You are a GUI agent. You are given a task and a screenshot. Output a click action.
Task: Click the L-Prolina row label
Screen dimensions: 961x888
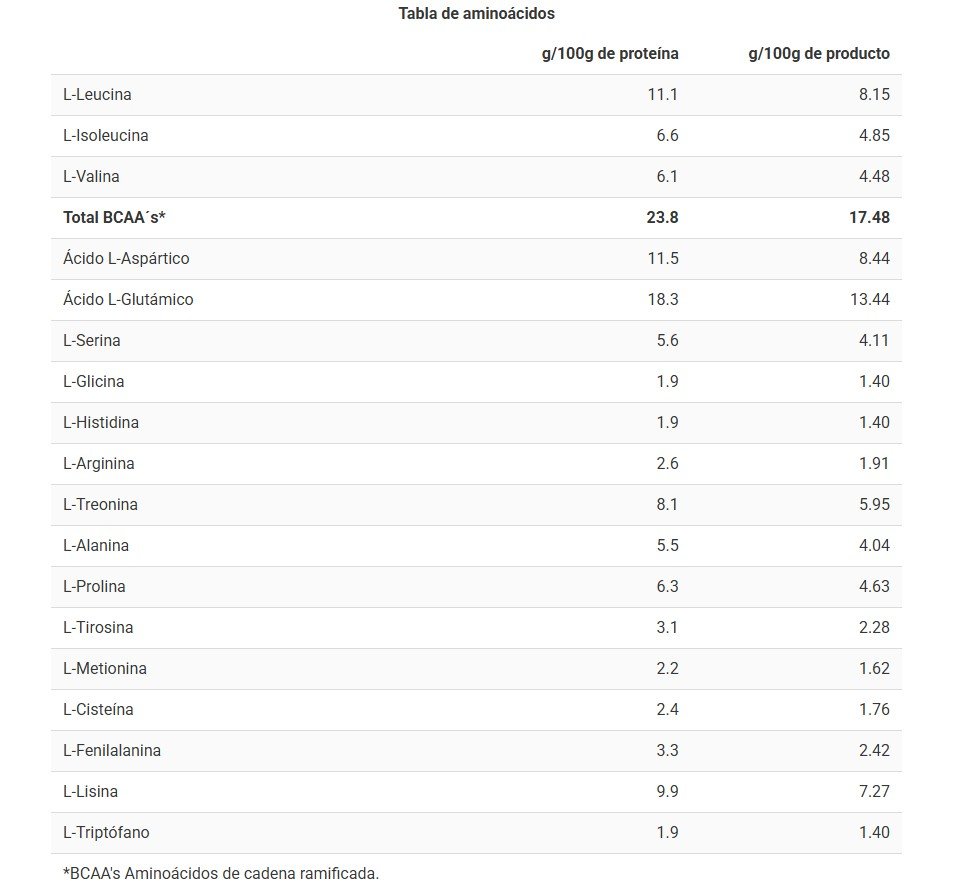pos(94,587)
